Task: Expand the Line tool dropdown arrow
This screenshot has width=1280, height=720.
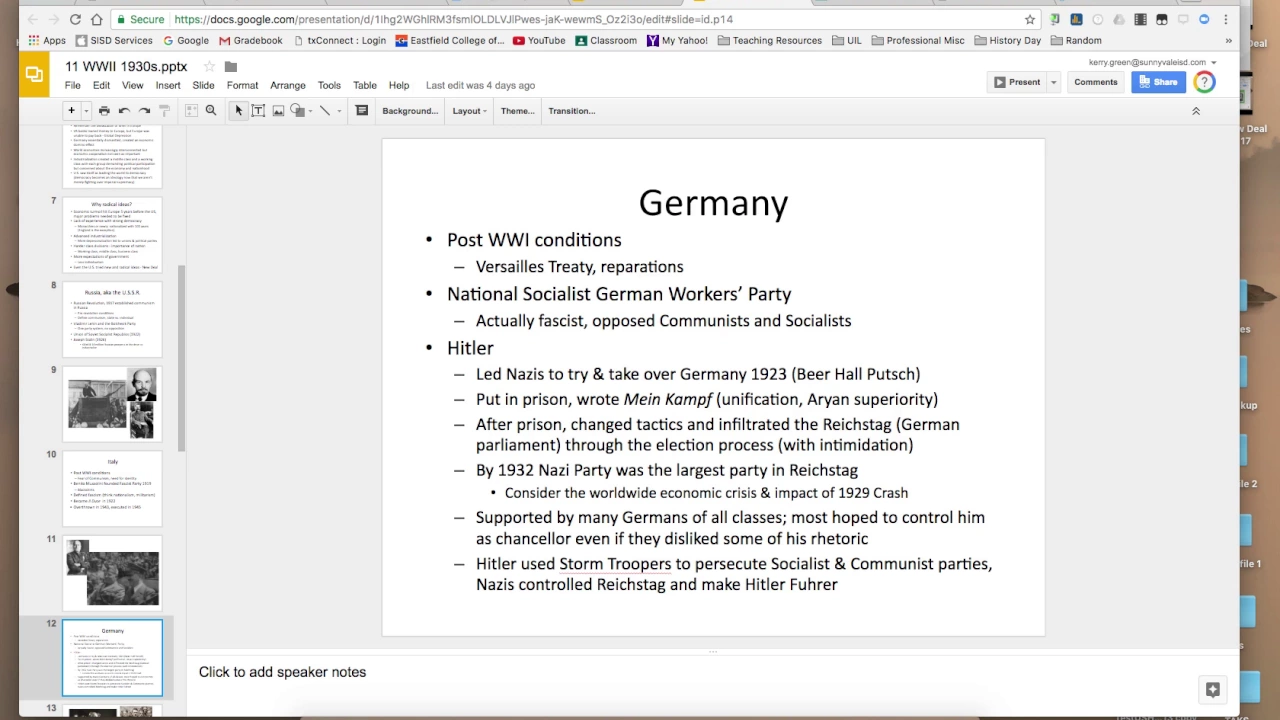Action: (x=338, y=111)
